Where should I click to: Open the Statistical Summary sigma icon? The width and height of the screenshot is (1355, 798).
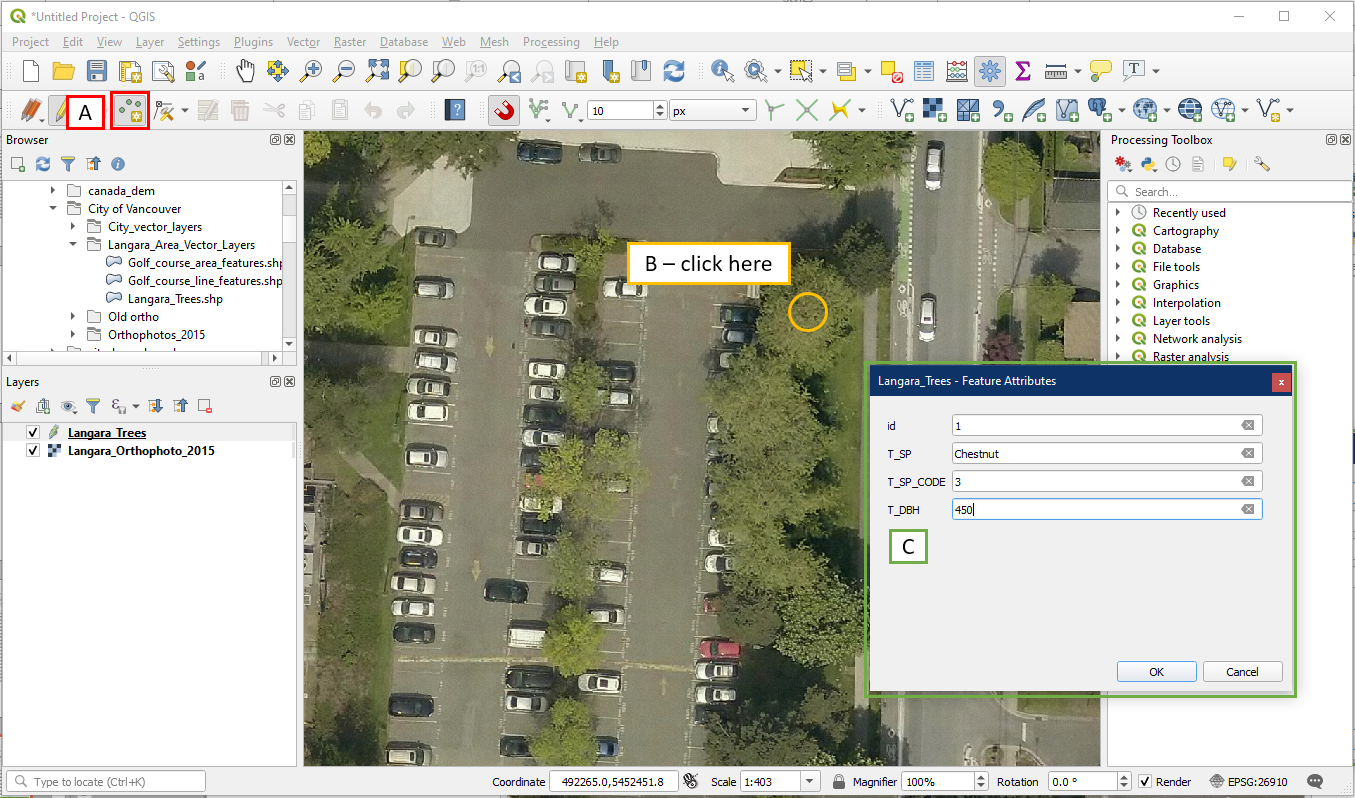(x=1022, y=71)
